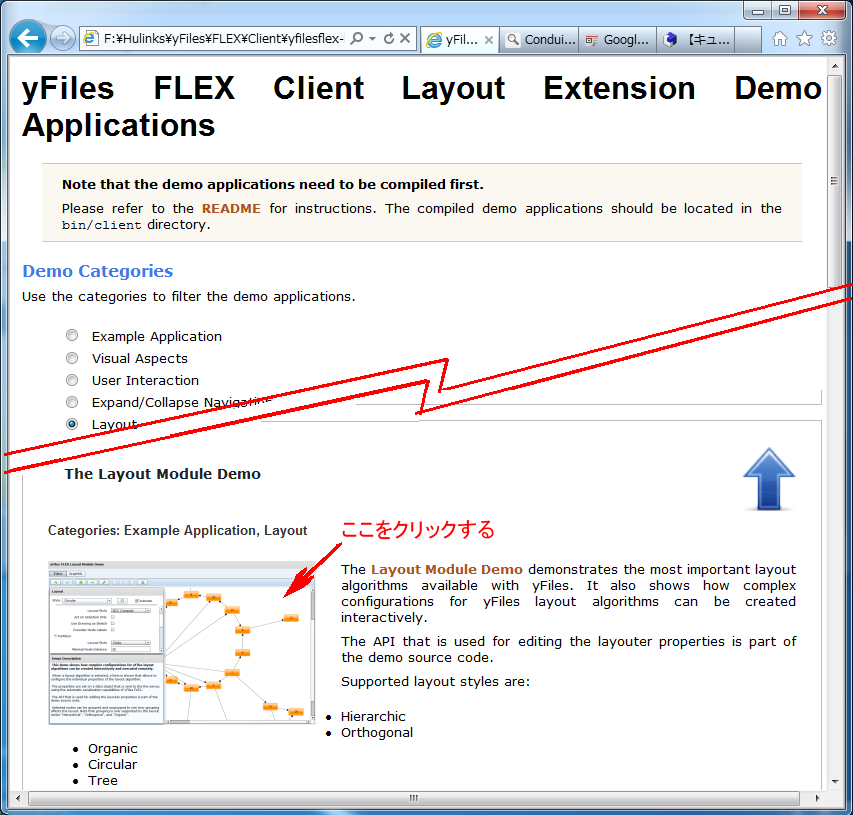This screenshot has height=815, width=853.
Task: Click the Hierarchic list item
Action: coord(373,717)
